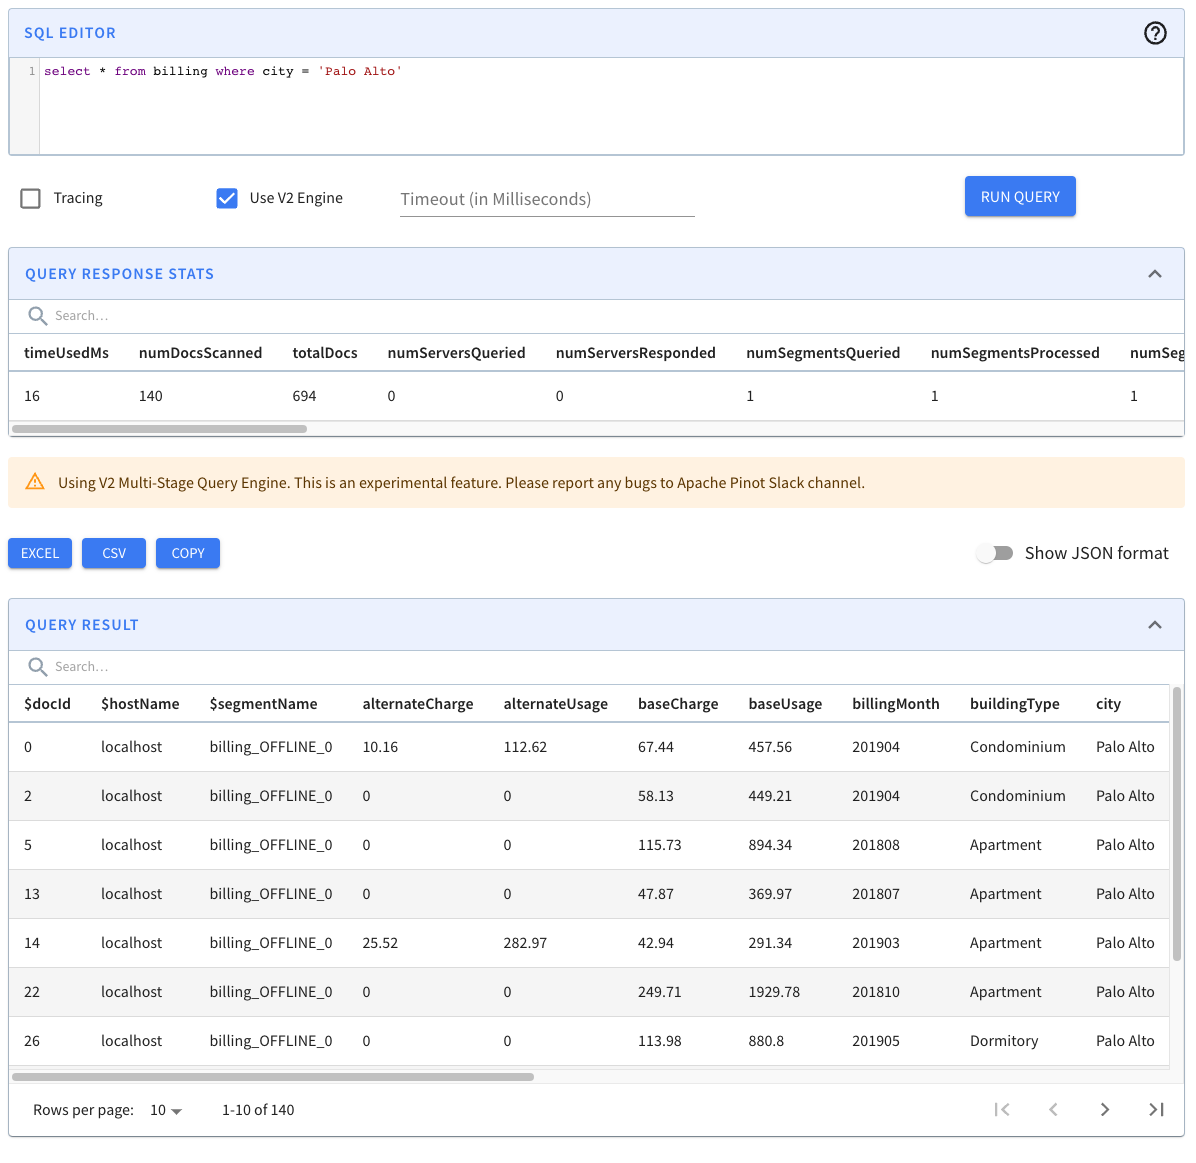Click the Run Query button
The height and width of the screenshot is (1163, 1196).
pos(1020,197)
